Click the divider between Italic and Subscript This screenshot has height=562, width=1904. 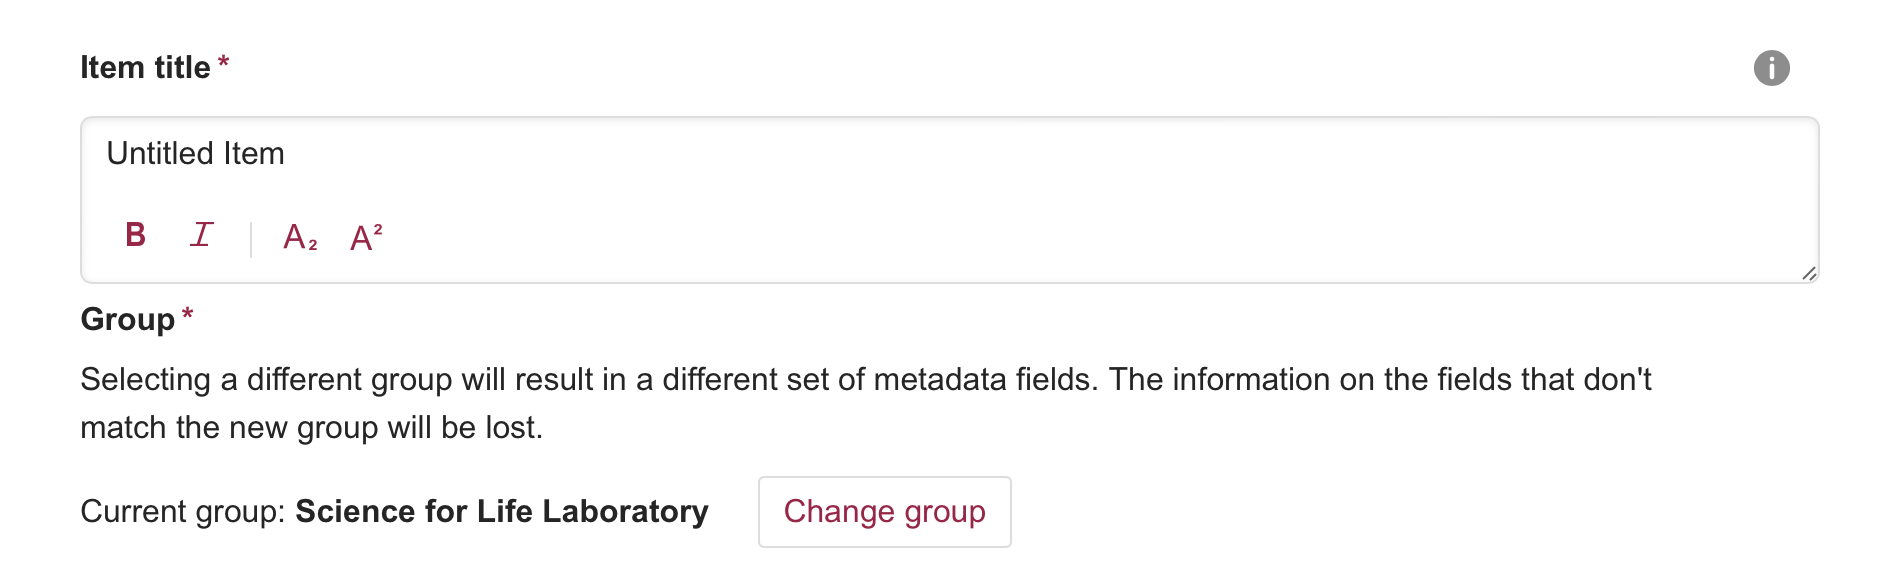251,238
